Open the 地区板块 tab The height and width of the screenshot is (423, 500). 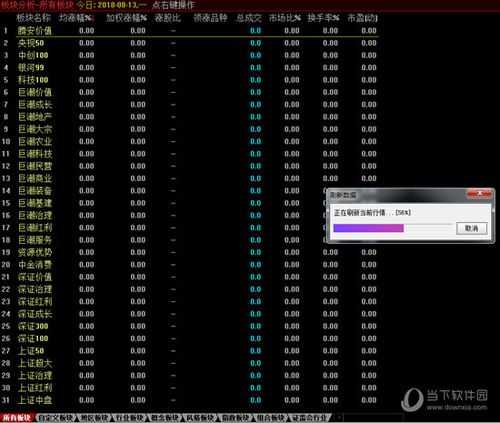(x=95, y=418)
